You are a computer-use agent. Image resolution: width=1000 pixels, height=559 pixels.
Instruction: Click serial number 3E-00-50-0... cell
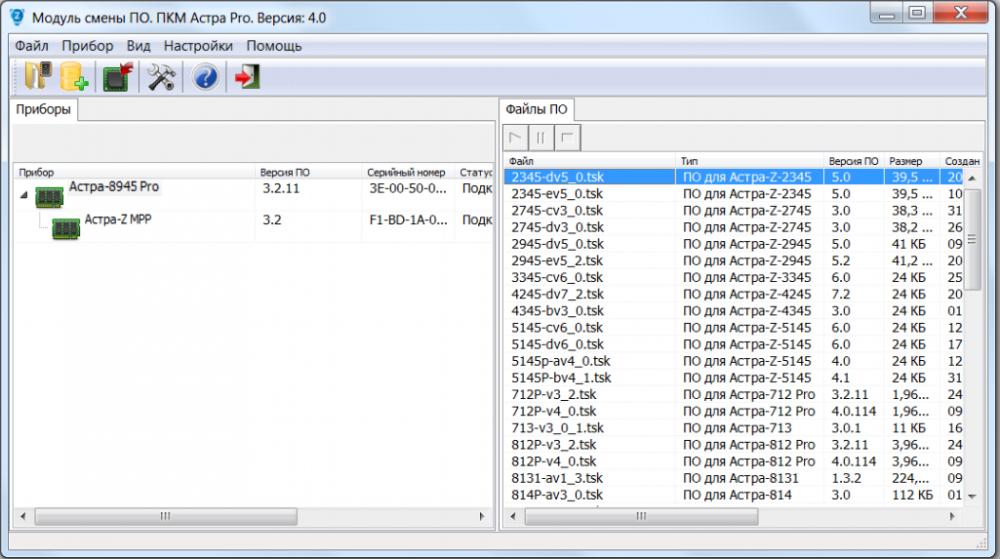[408, 188]
